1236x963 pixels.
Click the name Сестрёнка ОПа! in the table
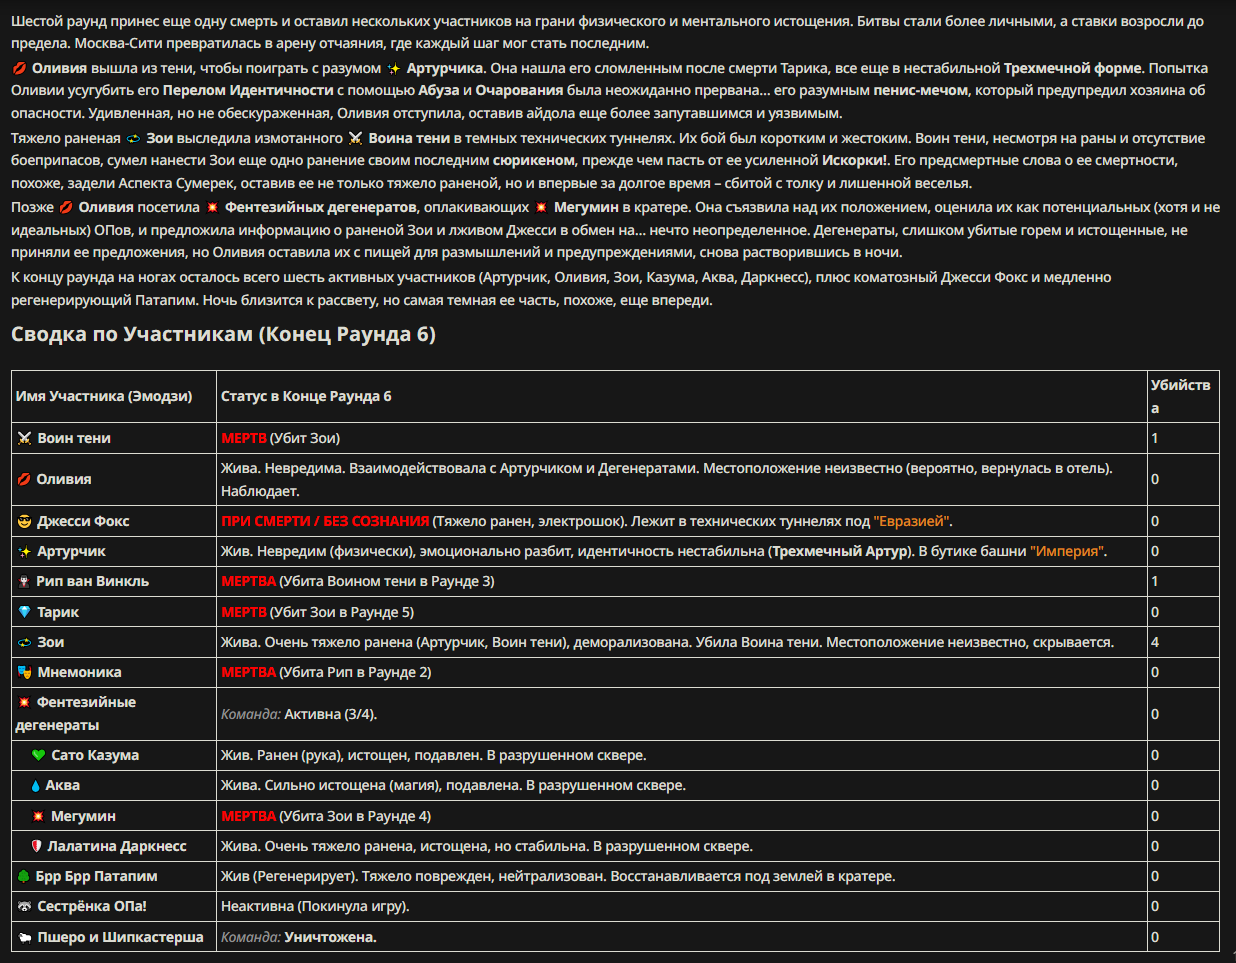92,906
